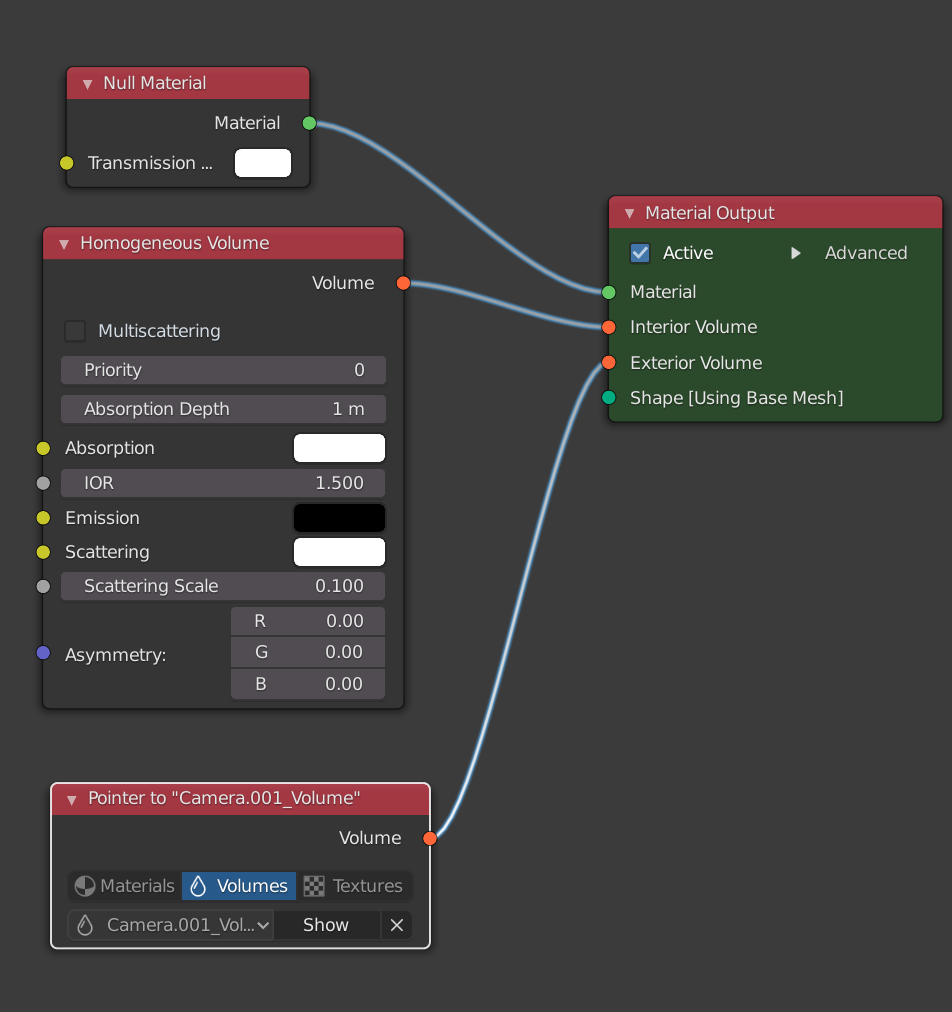The width and height of the screenshot is (952, 1012).
Task: Switch to the Textures tab in Pointer node
Action: pos(355,886)
